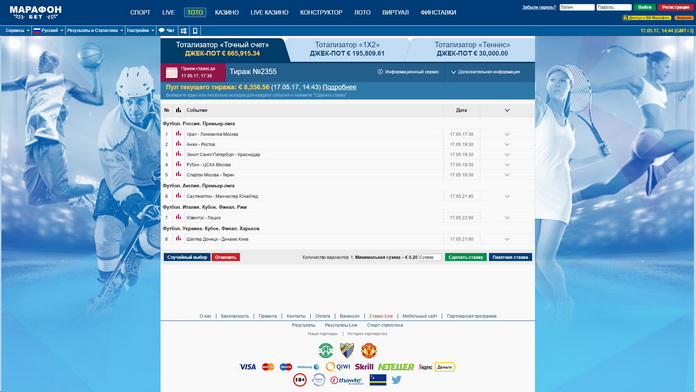The image size is (696, 392).
Task: Click the red Регистрация button
Action: pyautogui.click(x=675, y=7)
